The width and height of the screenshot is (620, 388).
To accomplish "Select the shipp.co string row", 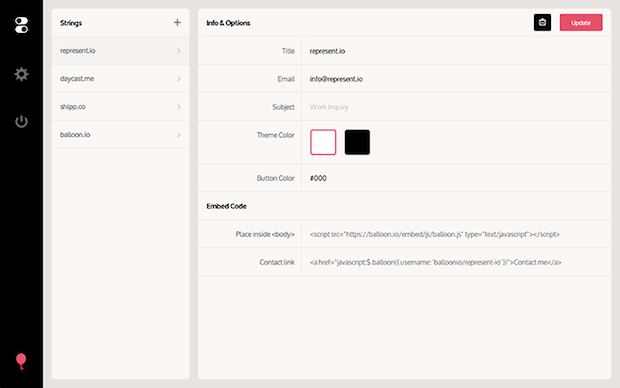I will pyautogui.click(x=120, y=107).
